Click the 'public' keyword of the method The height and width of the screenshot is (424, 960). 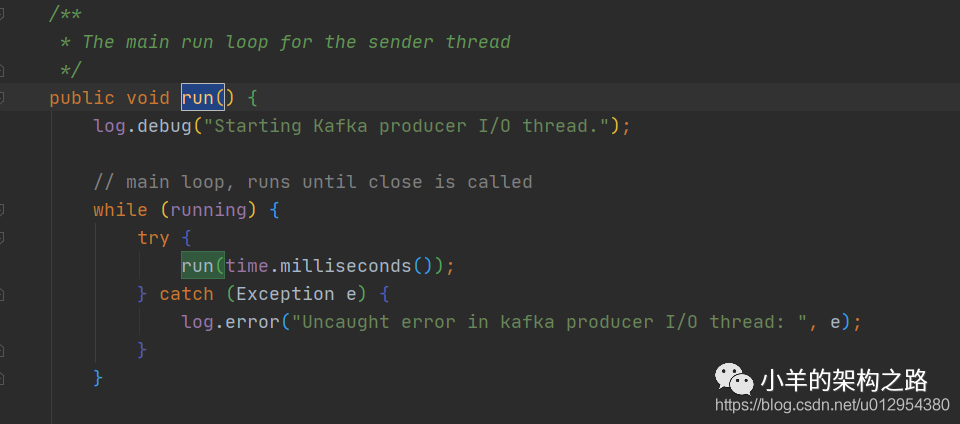tap(82, 98)
